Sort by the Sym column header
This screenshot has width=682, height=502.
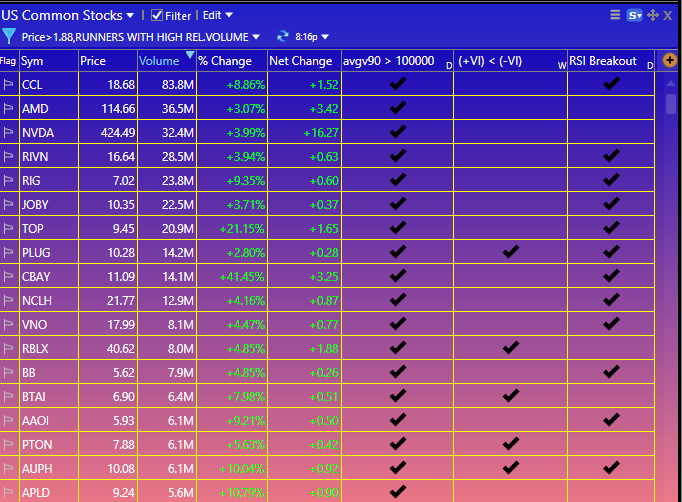(x=49, y=61)
